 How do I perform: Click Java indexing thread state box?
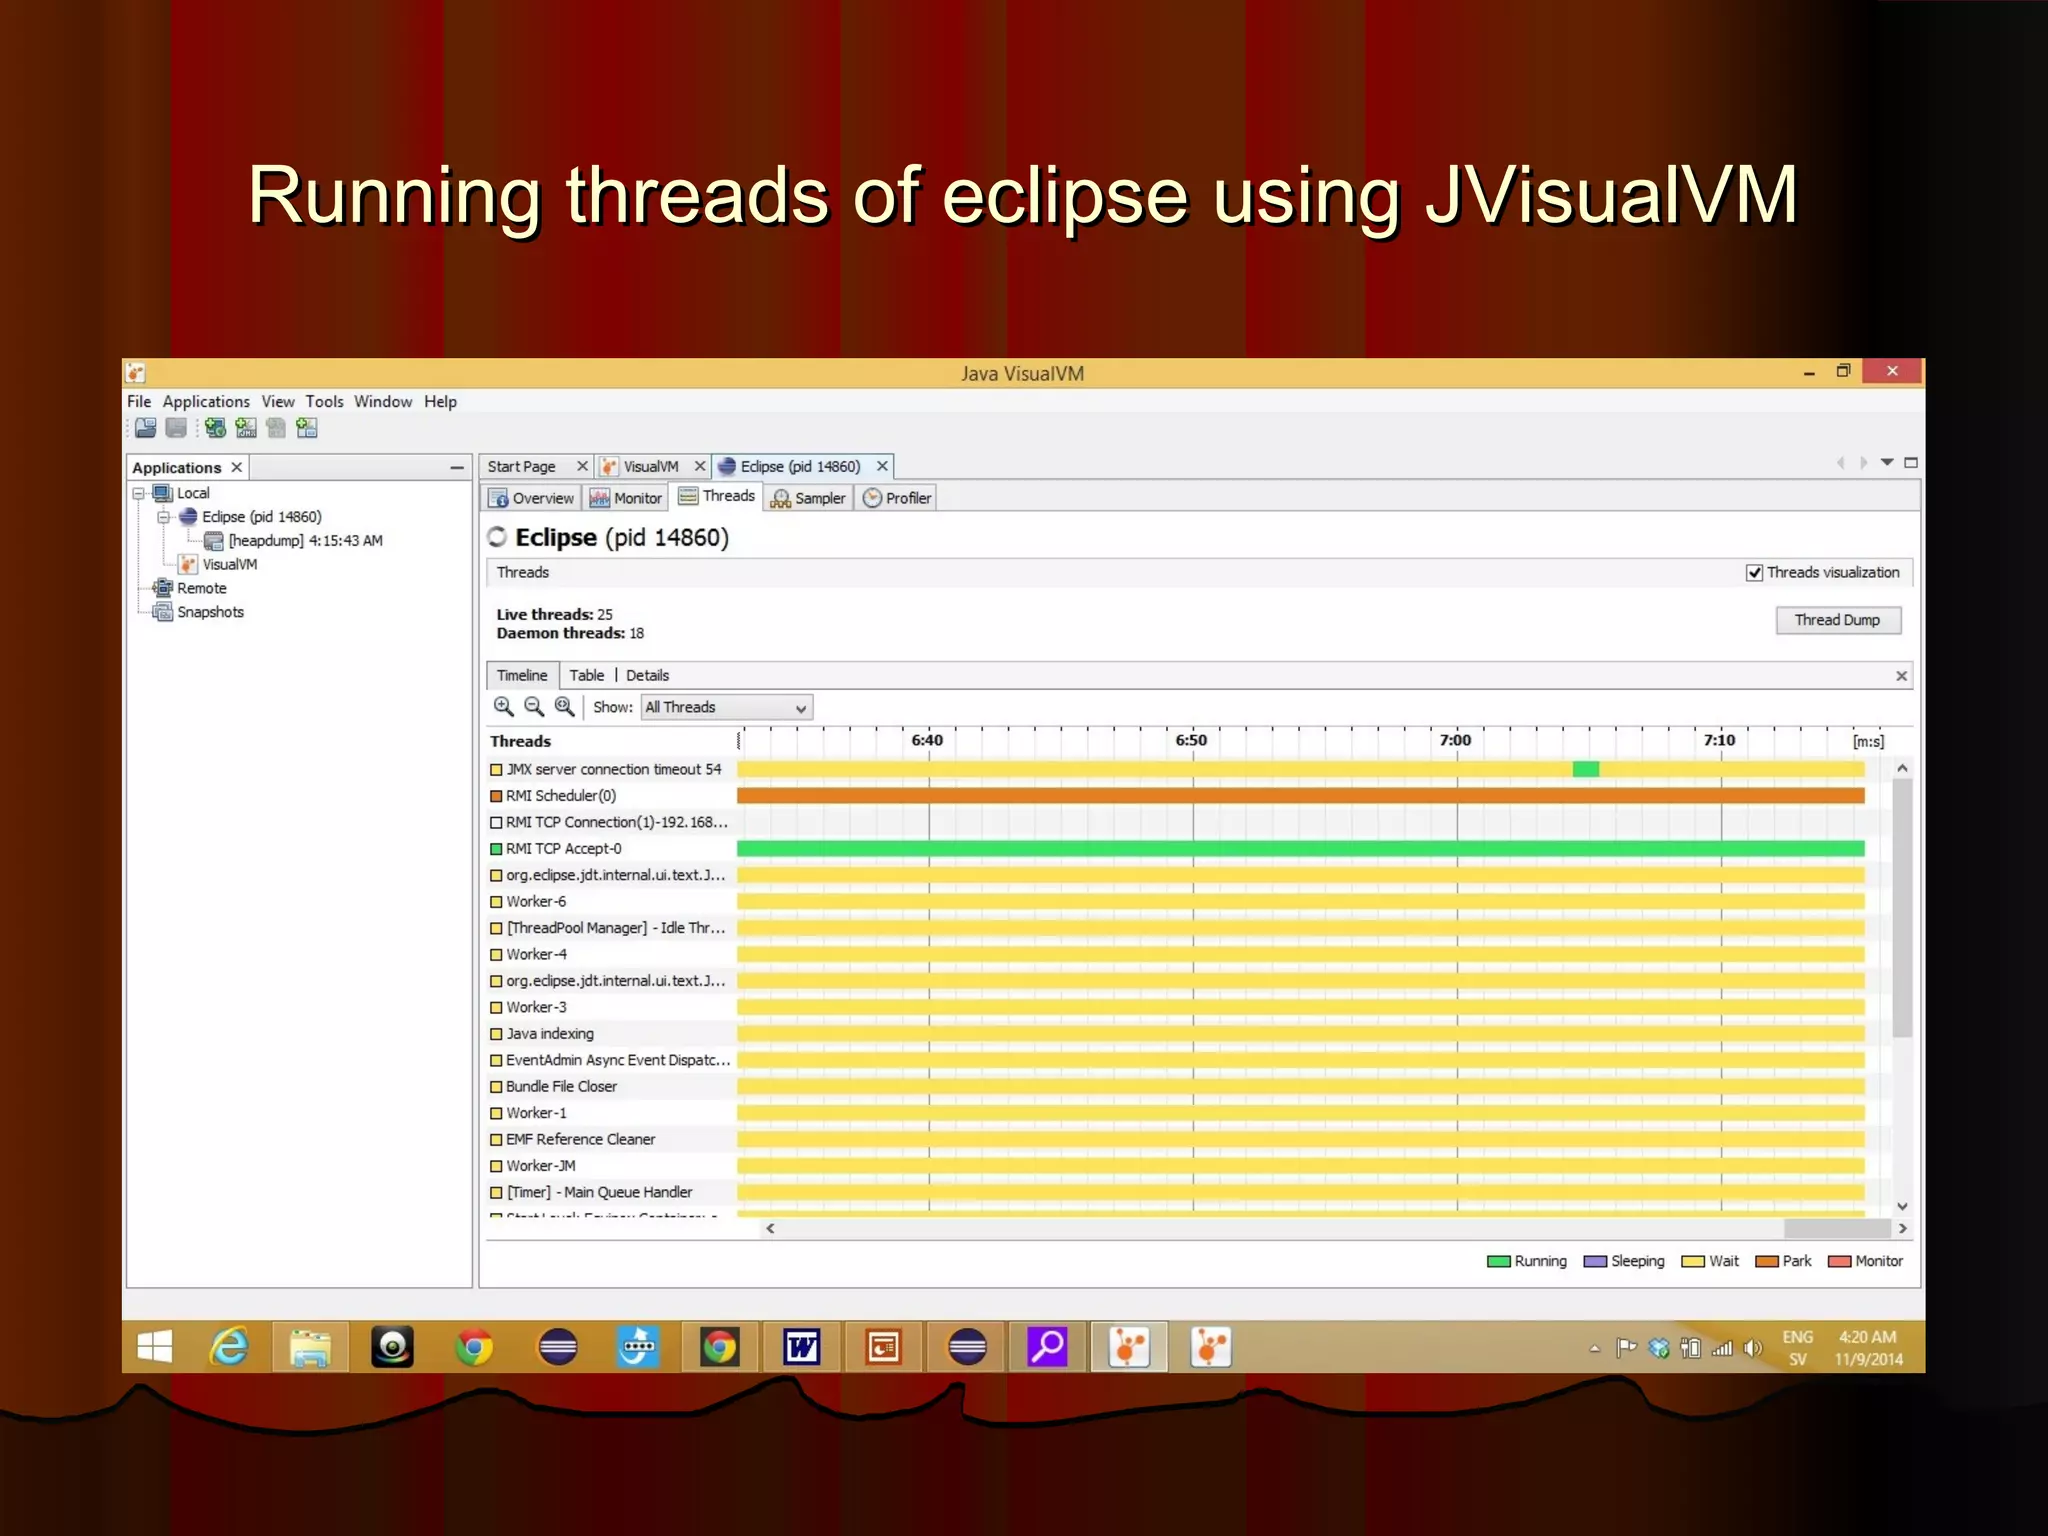(x=496, y=1034)
